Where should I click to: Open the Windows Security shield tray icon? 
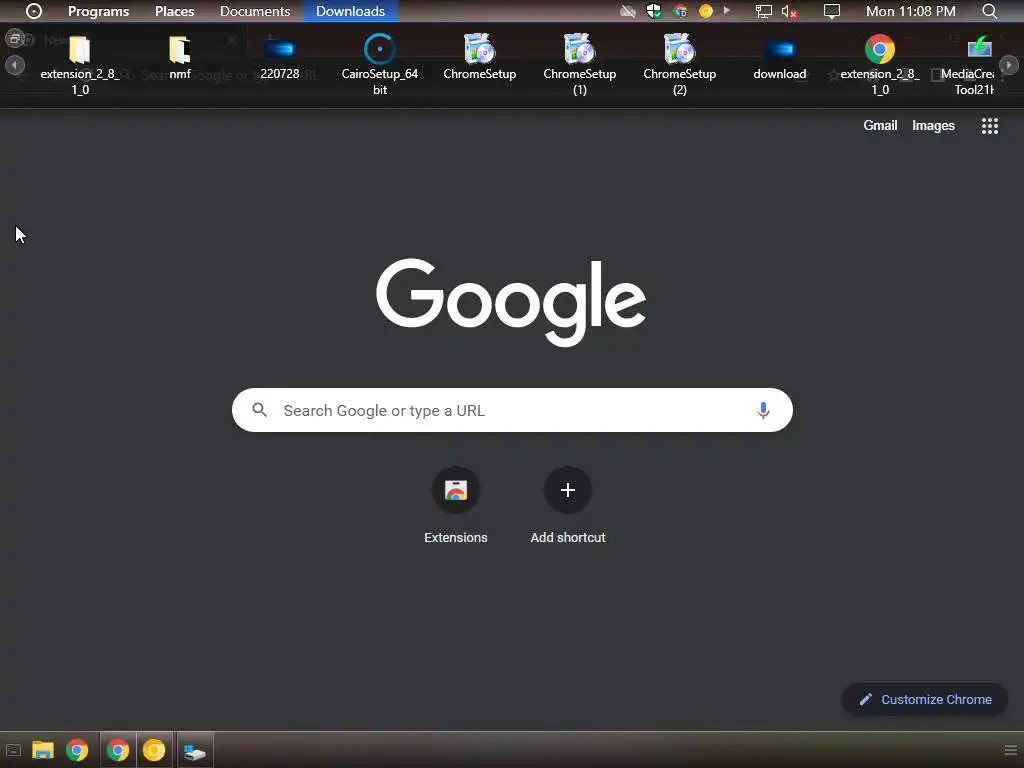tap(654, 11)
